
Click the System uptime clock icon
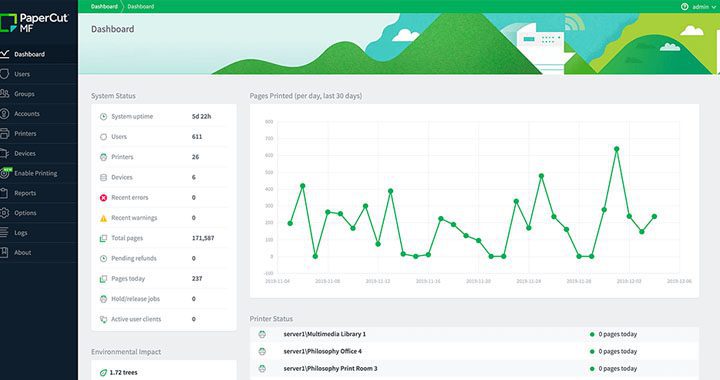[x=103, y=117]
